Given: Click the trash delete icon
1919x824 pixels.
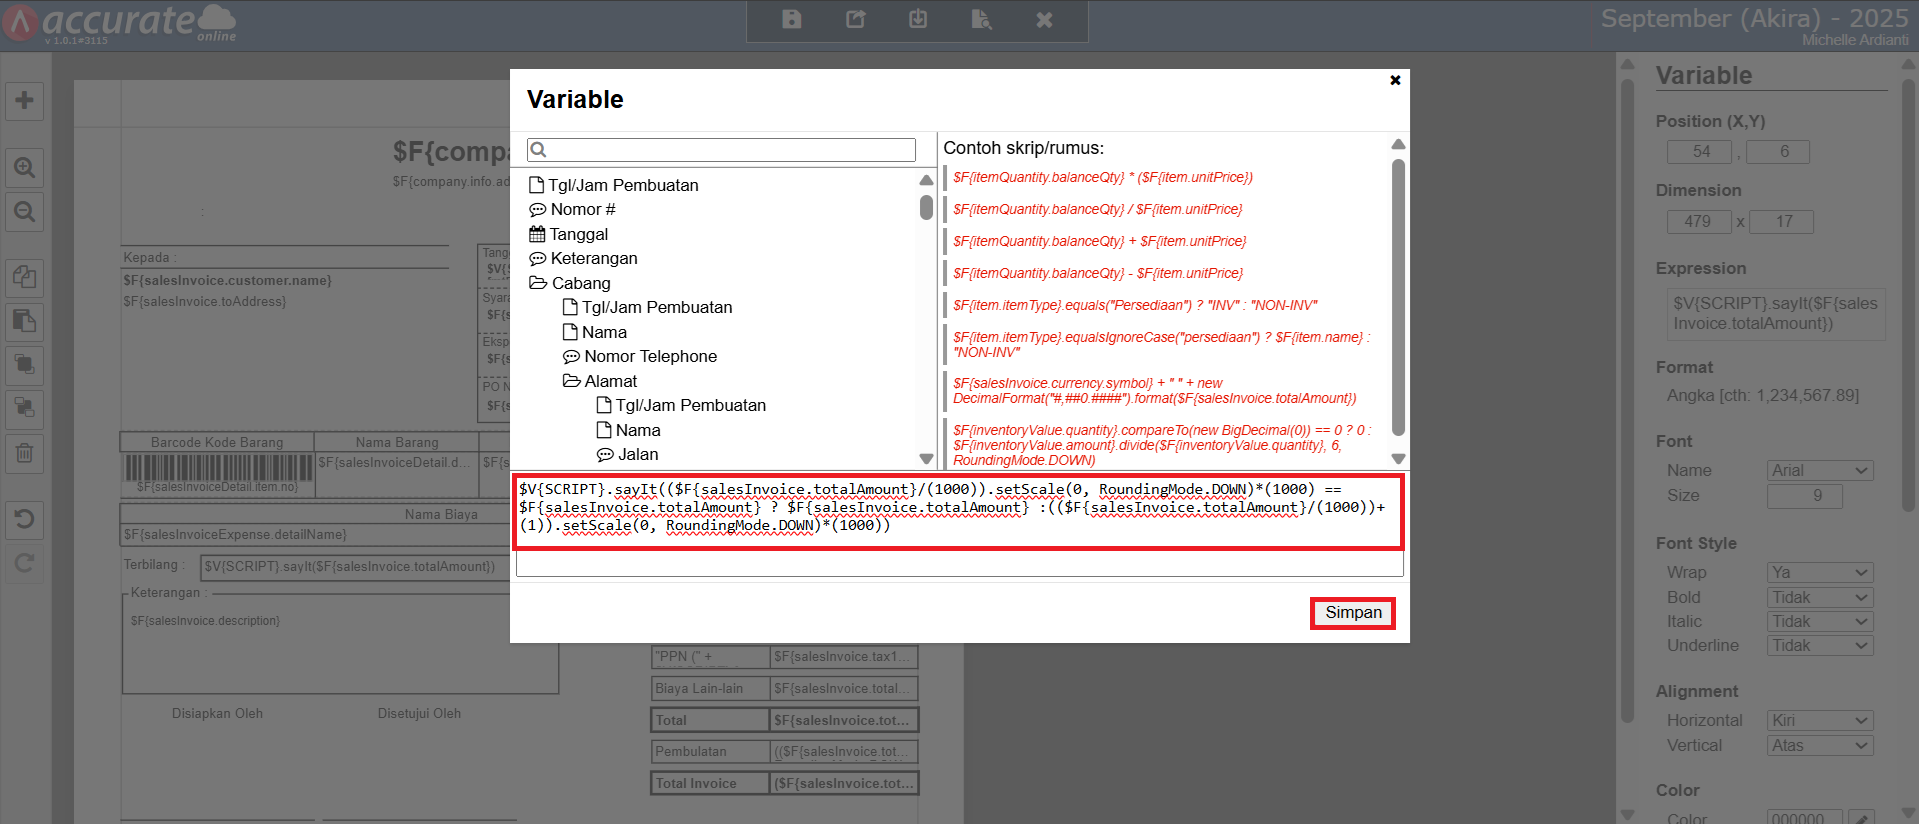Looking at the screenshot, I should point(25,453).
